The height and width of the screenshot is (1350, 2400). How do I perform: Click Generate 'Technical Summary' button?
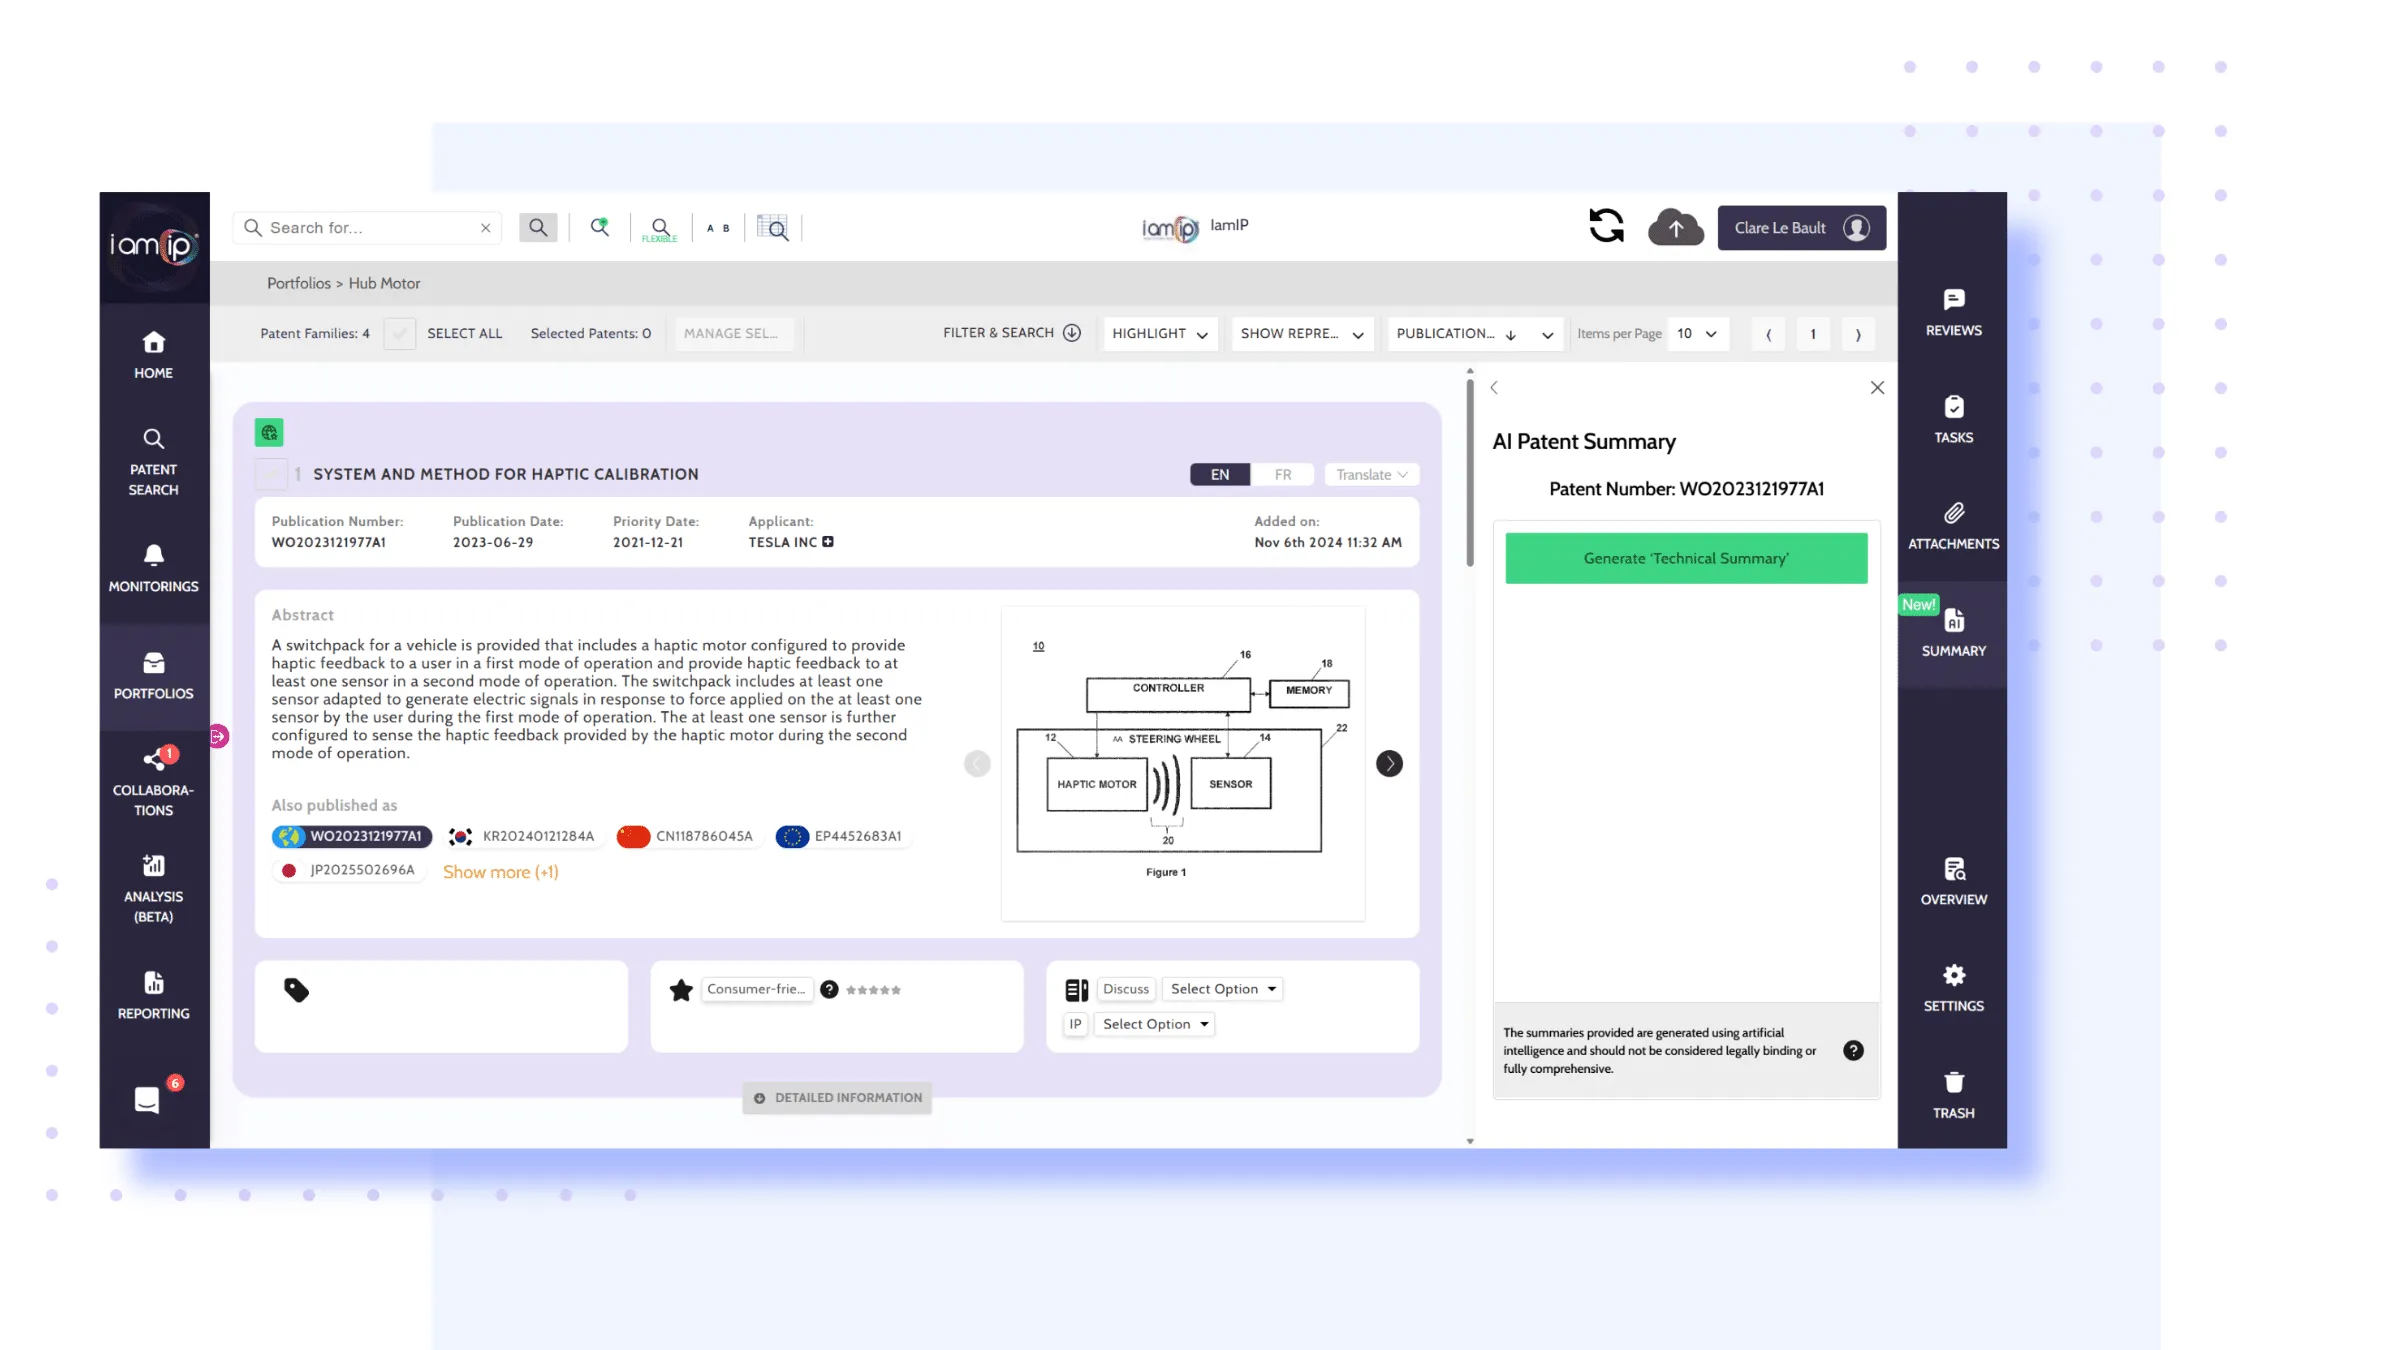tap(1685, 558)
